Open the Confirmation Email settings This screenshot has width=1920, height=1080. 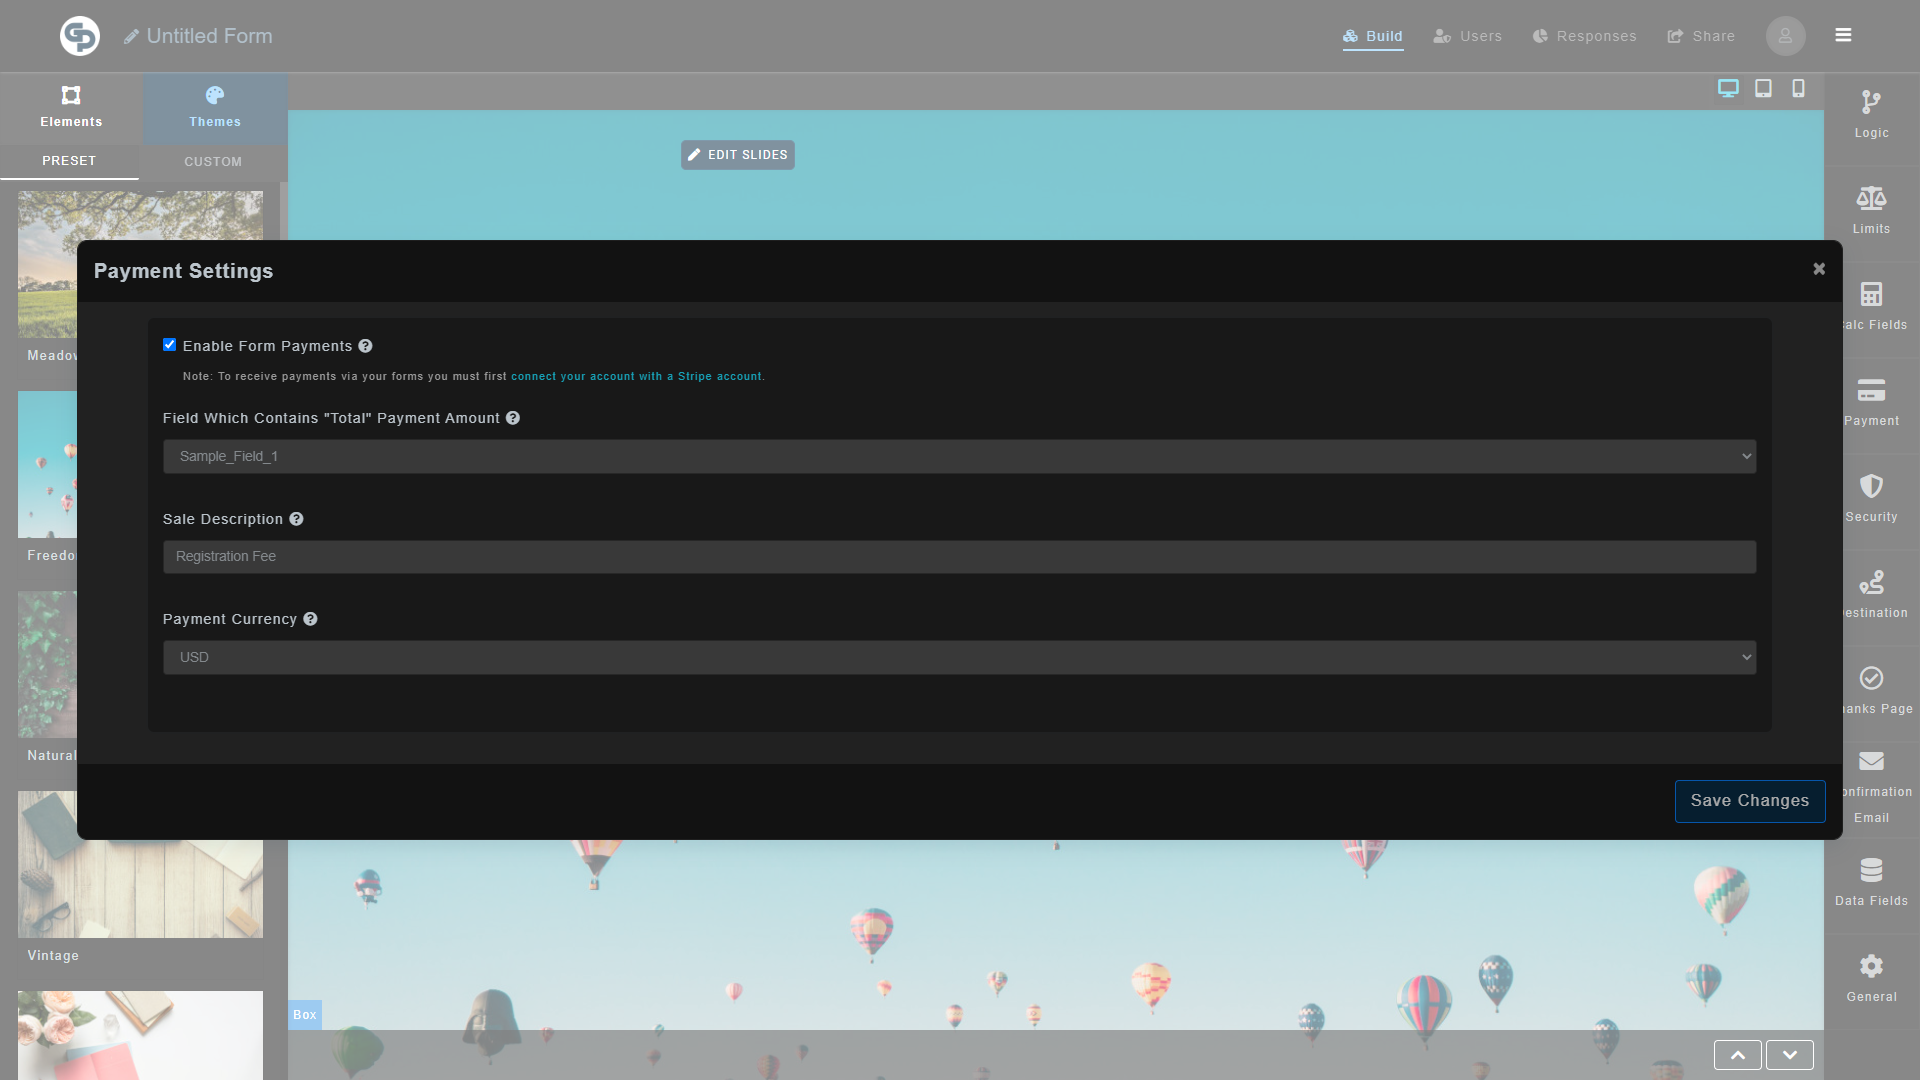pyautogui.click(x=1871, y=784)
